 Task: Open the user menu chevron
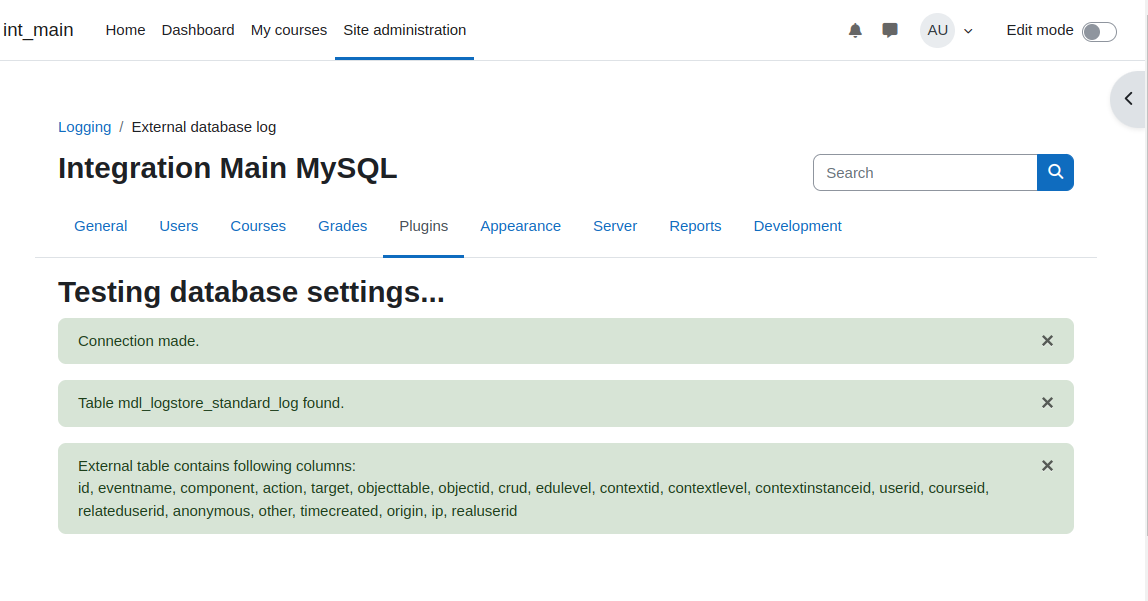tap(968, 31)
